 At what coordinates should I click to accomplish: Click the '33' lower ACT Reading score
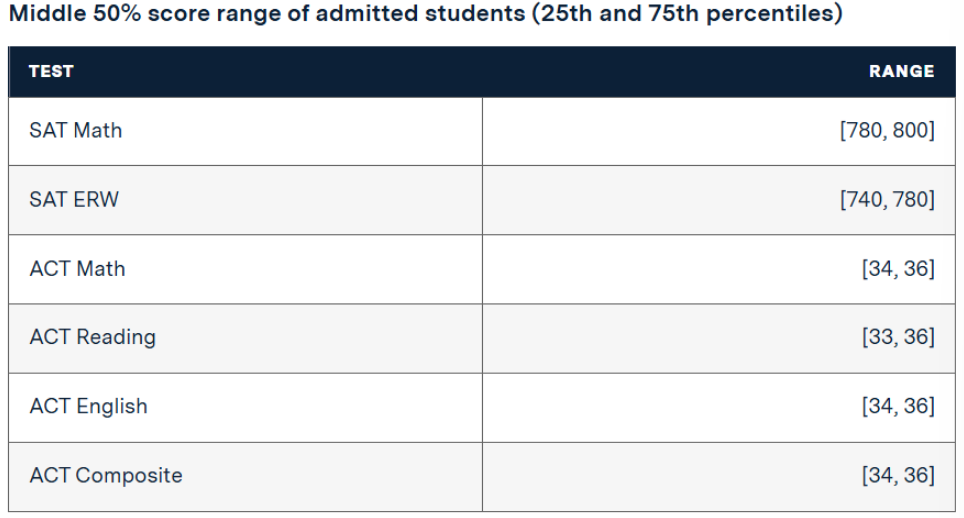pyautogui.click(x=880, y=337)
